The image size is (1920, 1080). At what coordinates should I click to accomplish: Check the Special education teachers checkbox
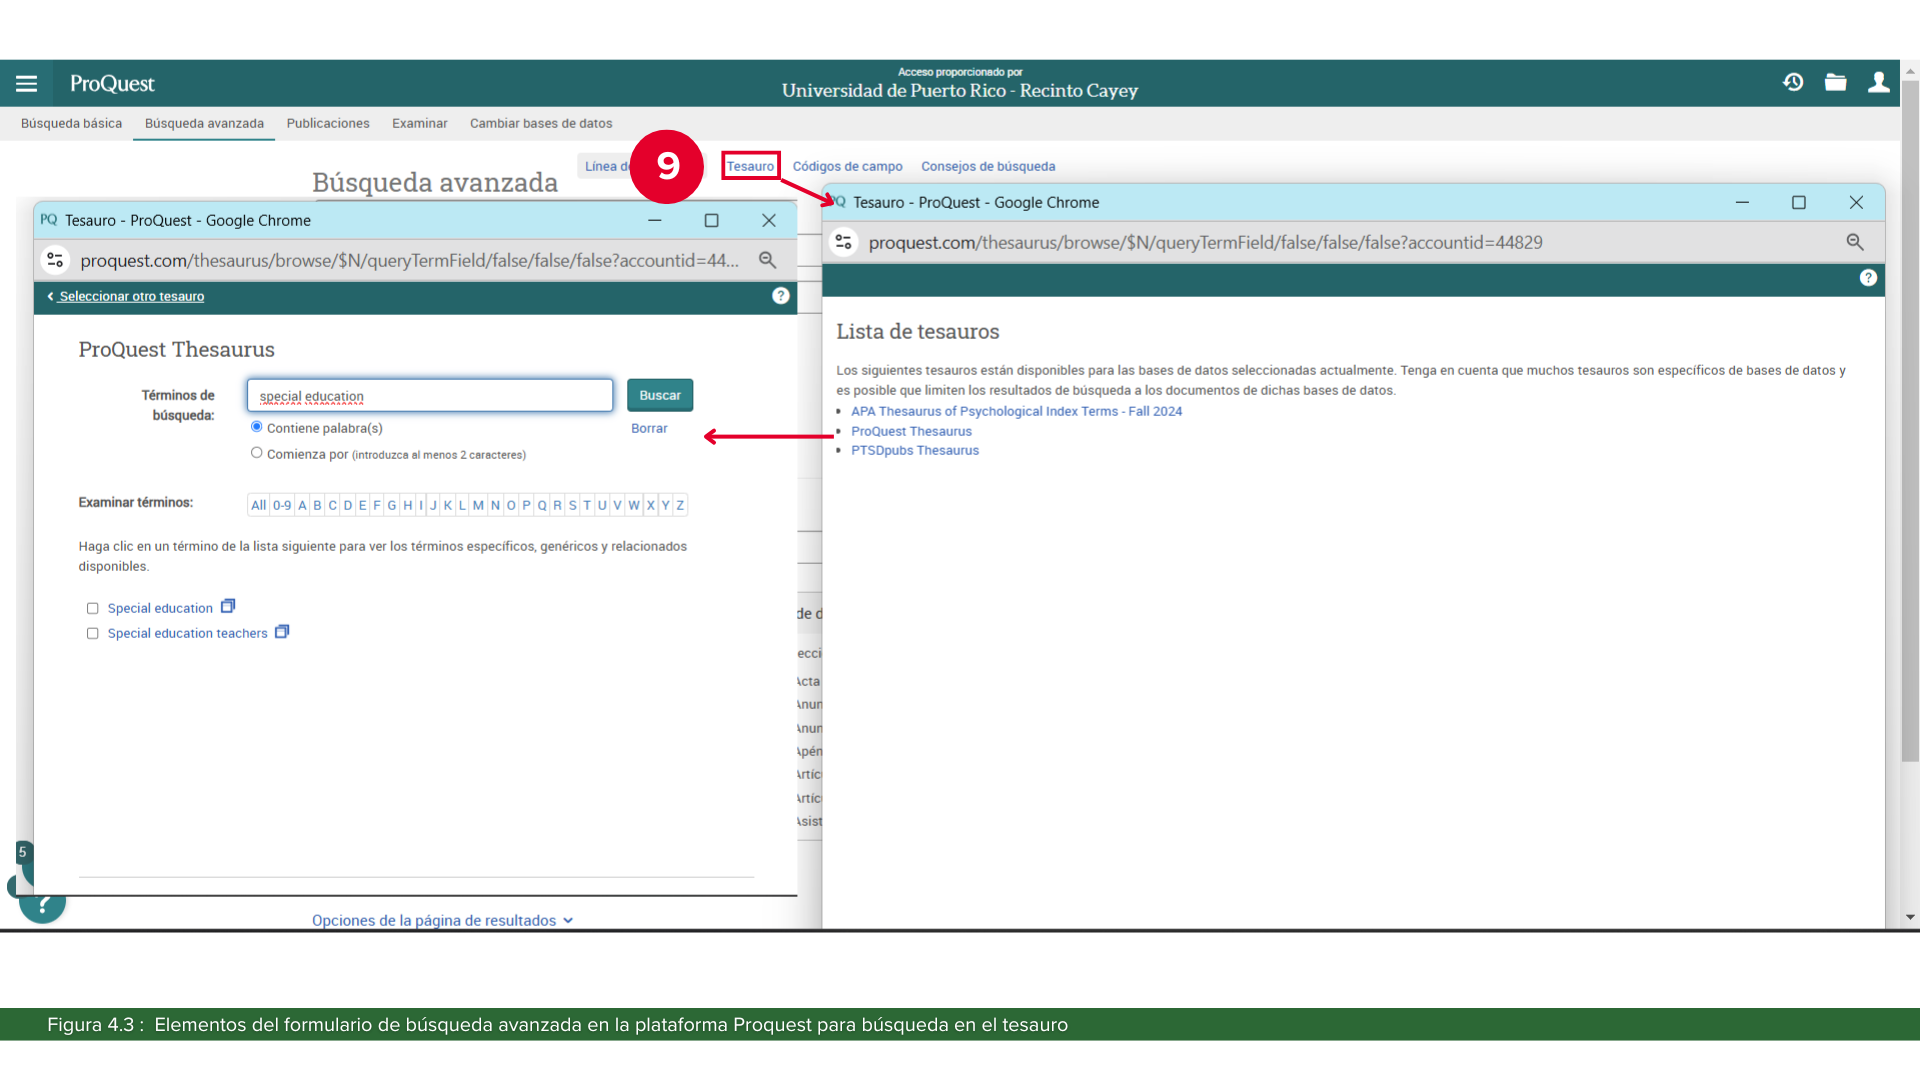(93, 633)
